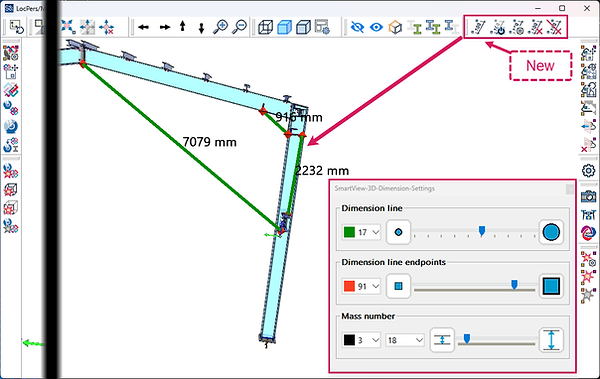Click the orange outlined cube icon
Image resolution: width=600 pixels, height=379 pixels.
(x=395, y=27)
